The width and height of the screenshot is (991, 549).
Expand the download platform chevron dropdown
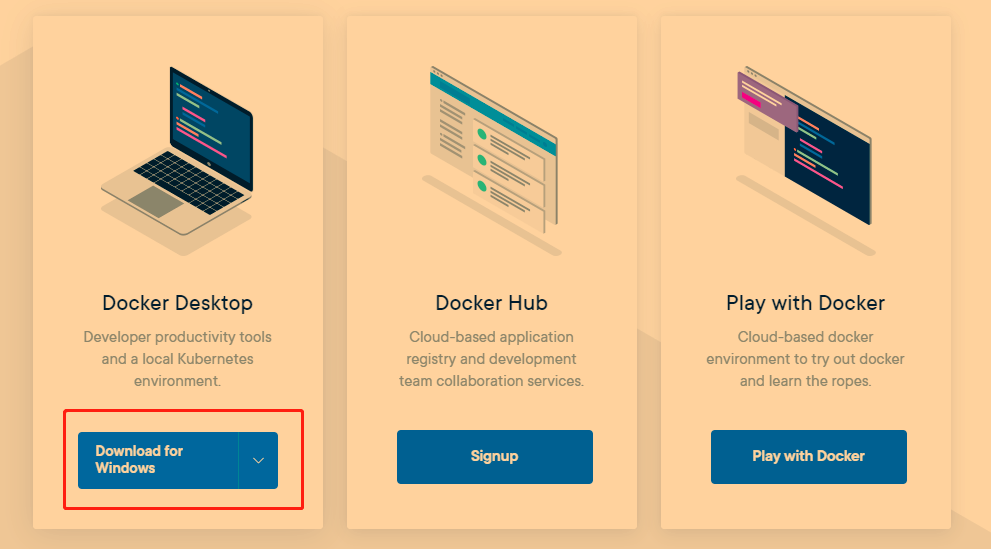(258, 460)
